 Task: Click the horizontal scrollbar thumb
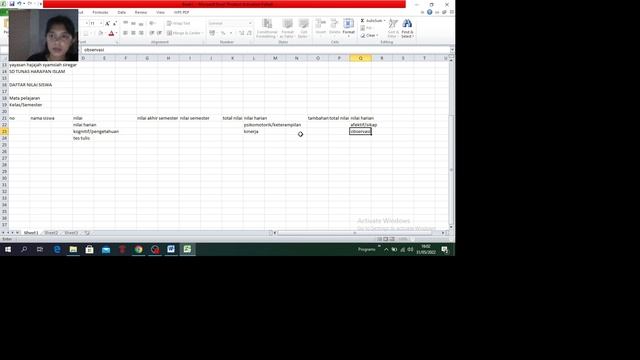click(x=354, y=233)
